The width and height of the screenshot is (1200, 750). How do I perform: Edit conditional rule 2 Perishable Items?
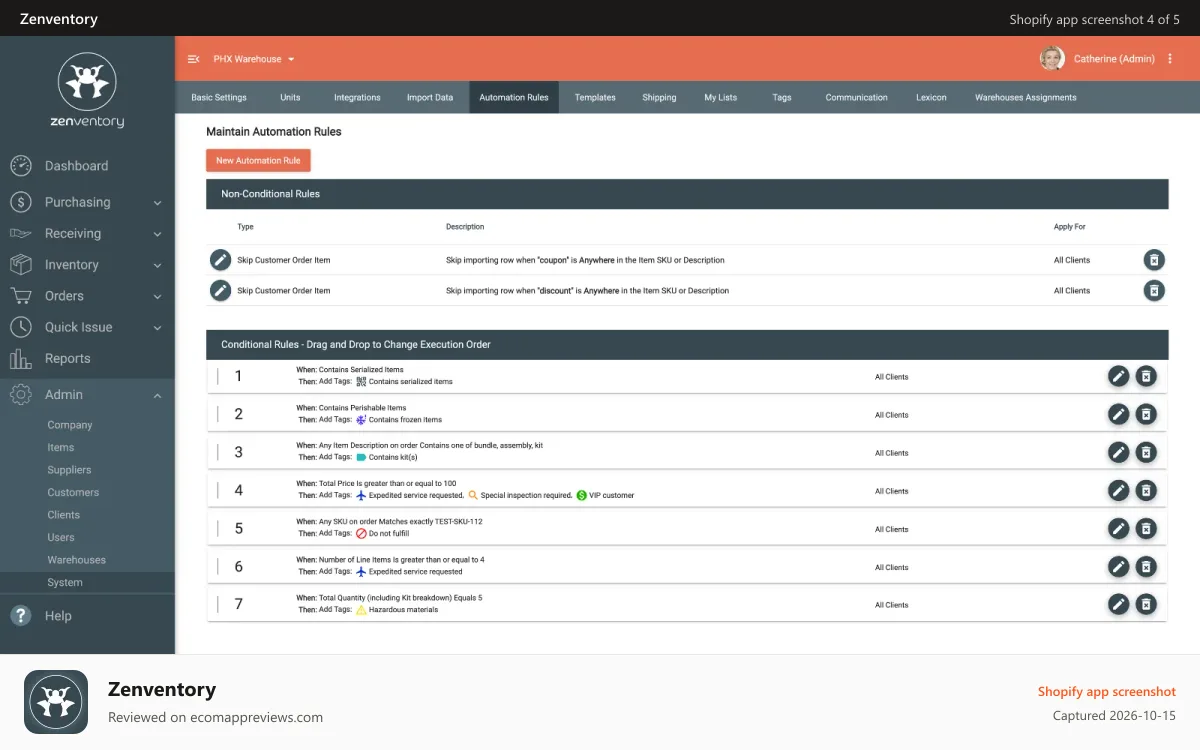coord(1118,414)
